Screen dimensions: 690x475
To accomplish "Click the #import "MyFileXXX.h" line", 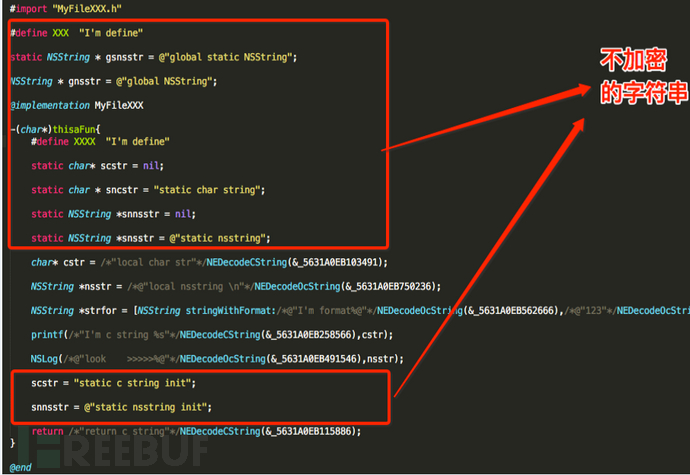I will pyautogui.click(x=66, y=9).
